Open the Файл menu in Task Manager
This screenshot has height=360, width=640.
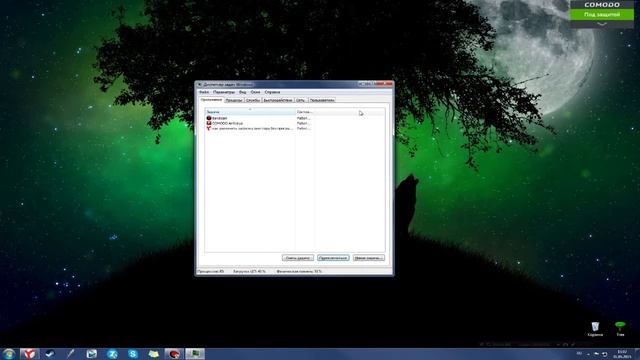coord(204,92)
